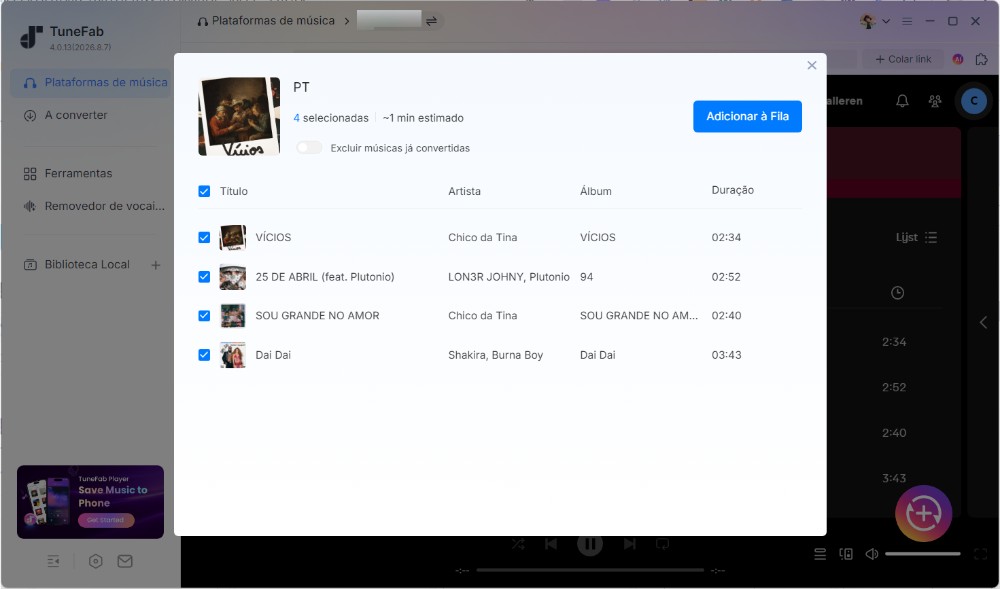Click the SOU GRANDE NO AMOR thumbnail
Screen dimensions: 1000x589
[x=233, y=316]
